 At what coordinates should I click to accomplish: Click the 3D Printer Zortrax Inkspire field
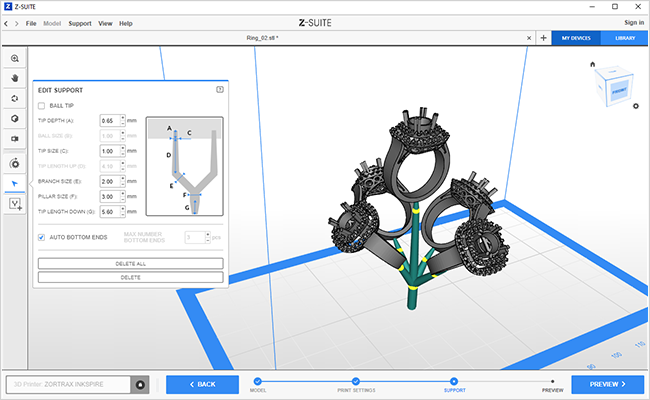tap(68, 385)
